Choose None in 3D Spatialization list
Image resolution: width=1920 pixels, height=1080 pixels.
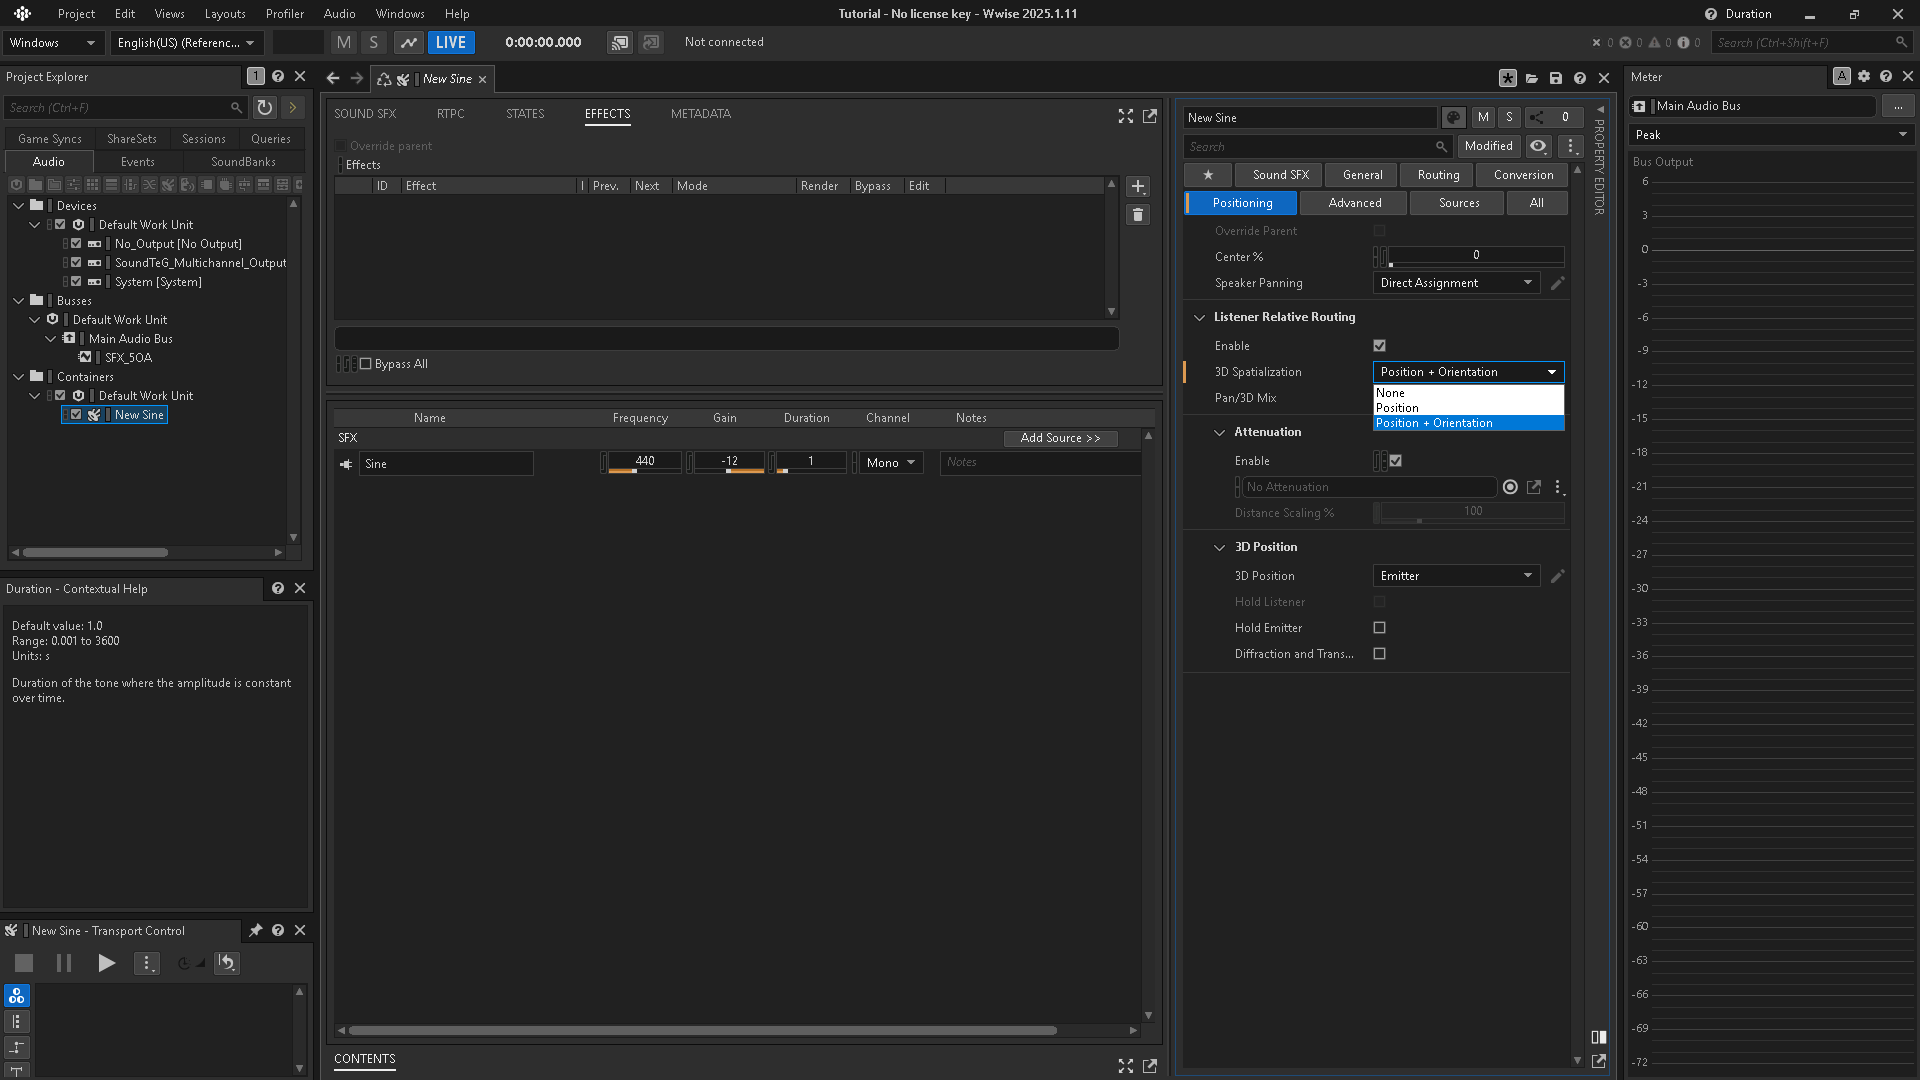pyautogui.click(x=1468, y=393)
